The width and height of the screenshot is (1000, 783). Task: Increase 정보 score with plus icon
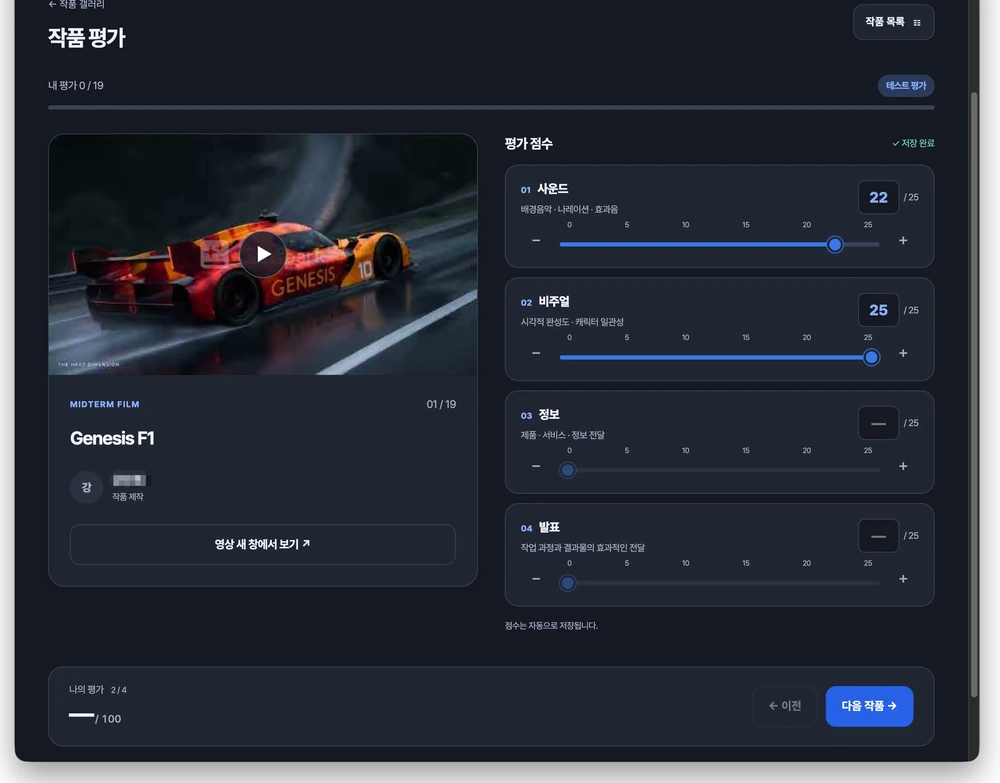click(x=903, y=466)
